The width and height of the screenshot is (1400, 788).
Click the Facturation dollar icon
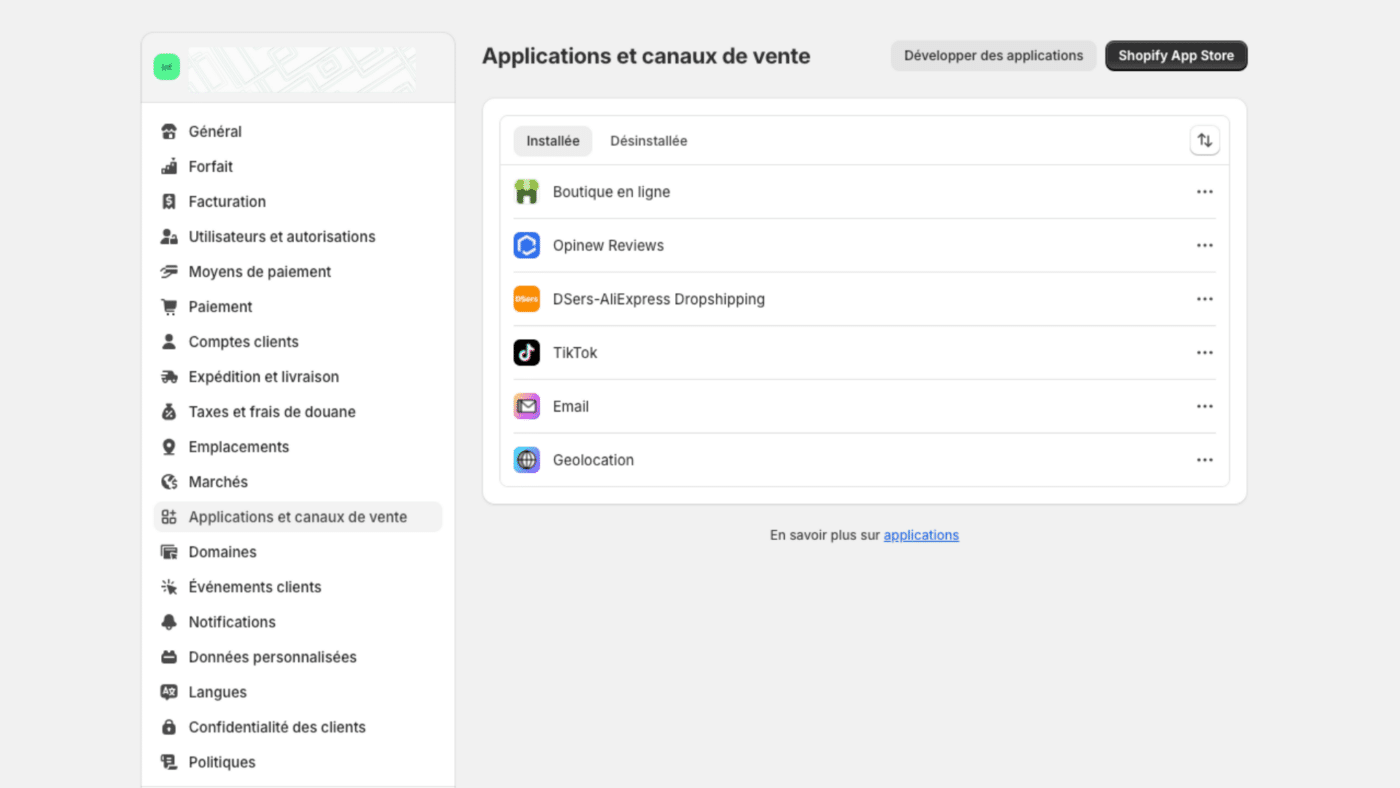tap(169, 201)
